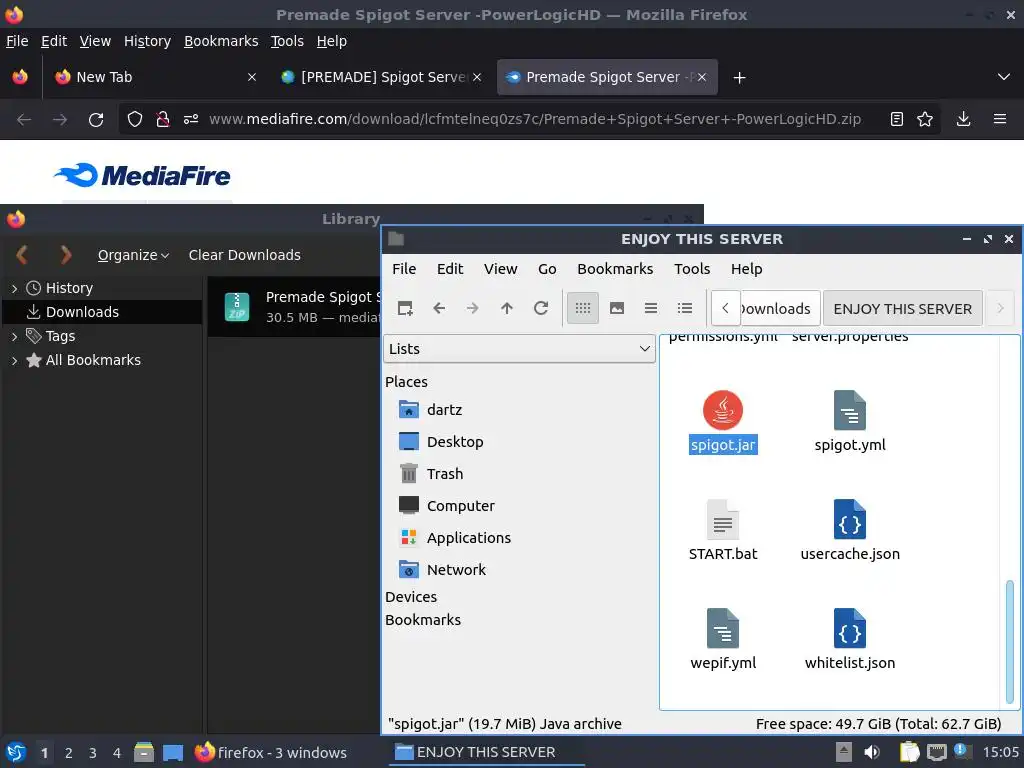Open the file manager View menu

coord(500,269)
